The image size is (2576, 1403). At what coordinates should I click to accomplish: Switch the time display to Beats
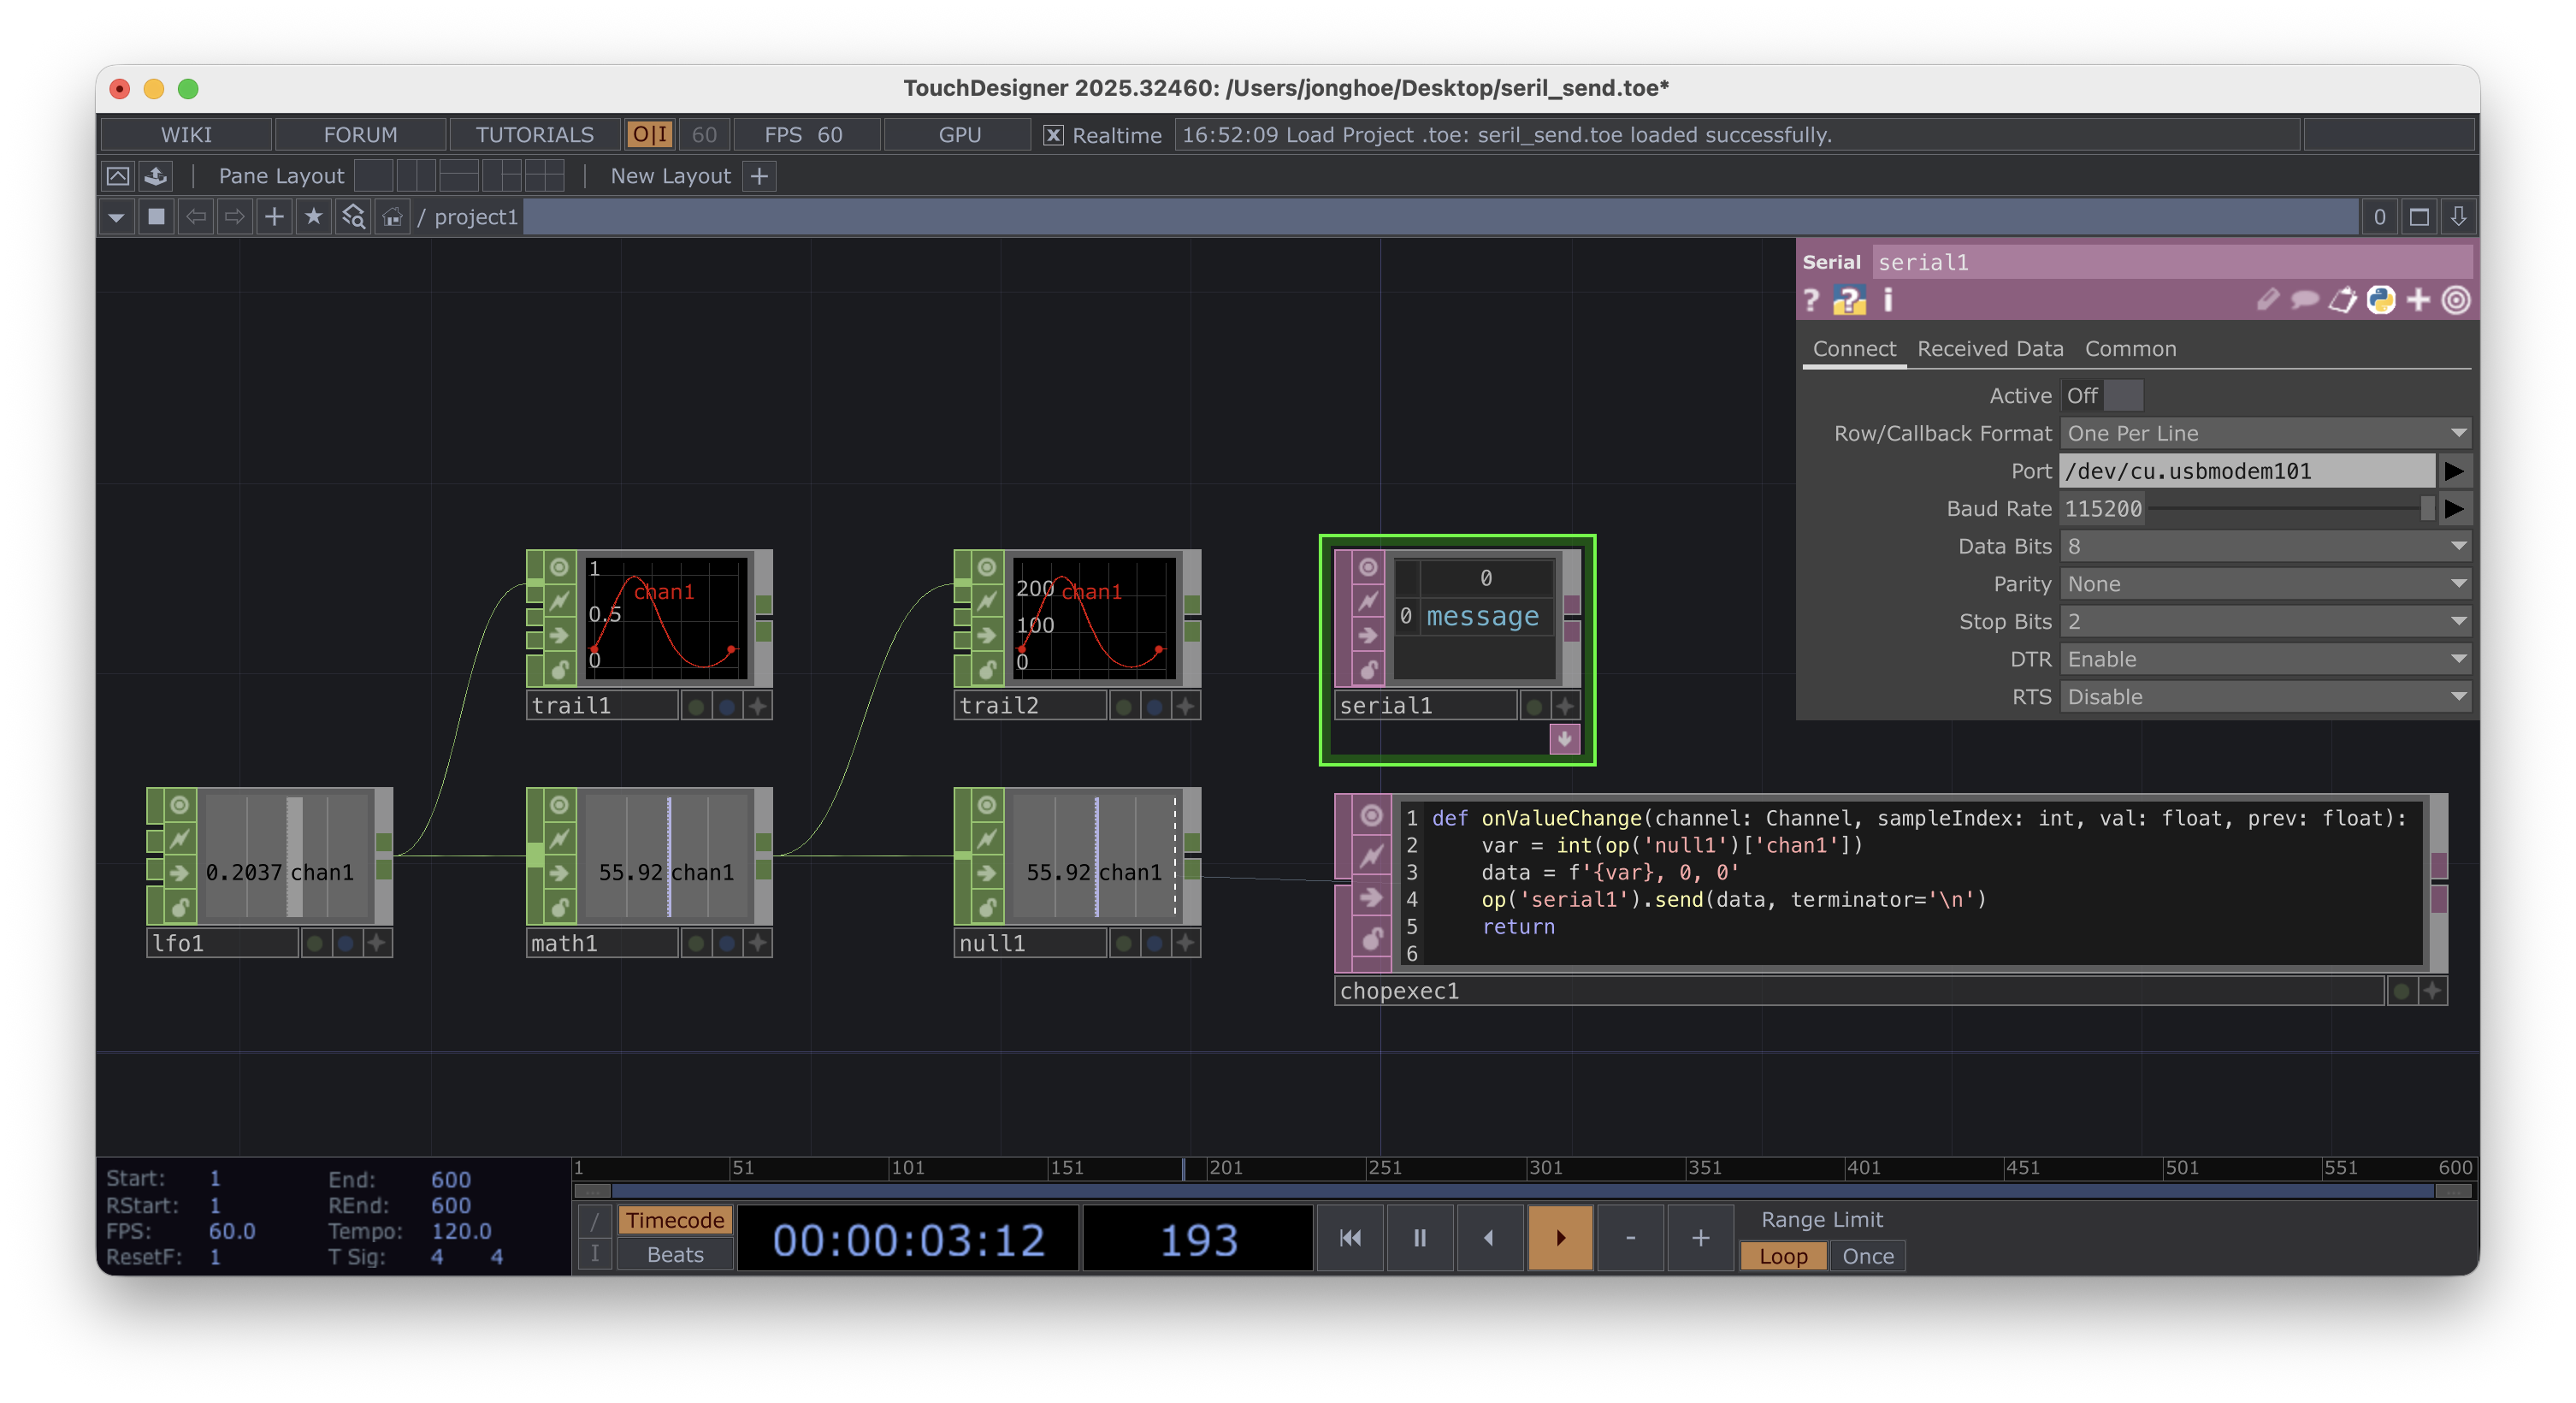pos(675,1254)
